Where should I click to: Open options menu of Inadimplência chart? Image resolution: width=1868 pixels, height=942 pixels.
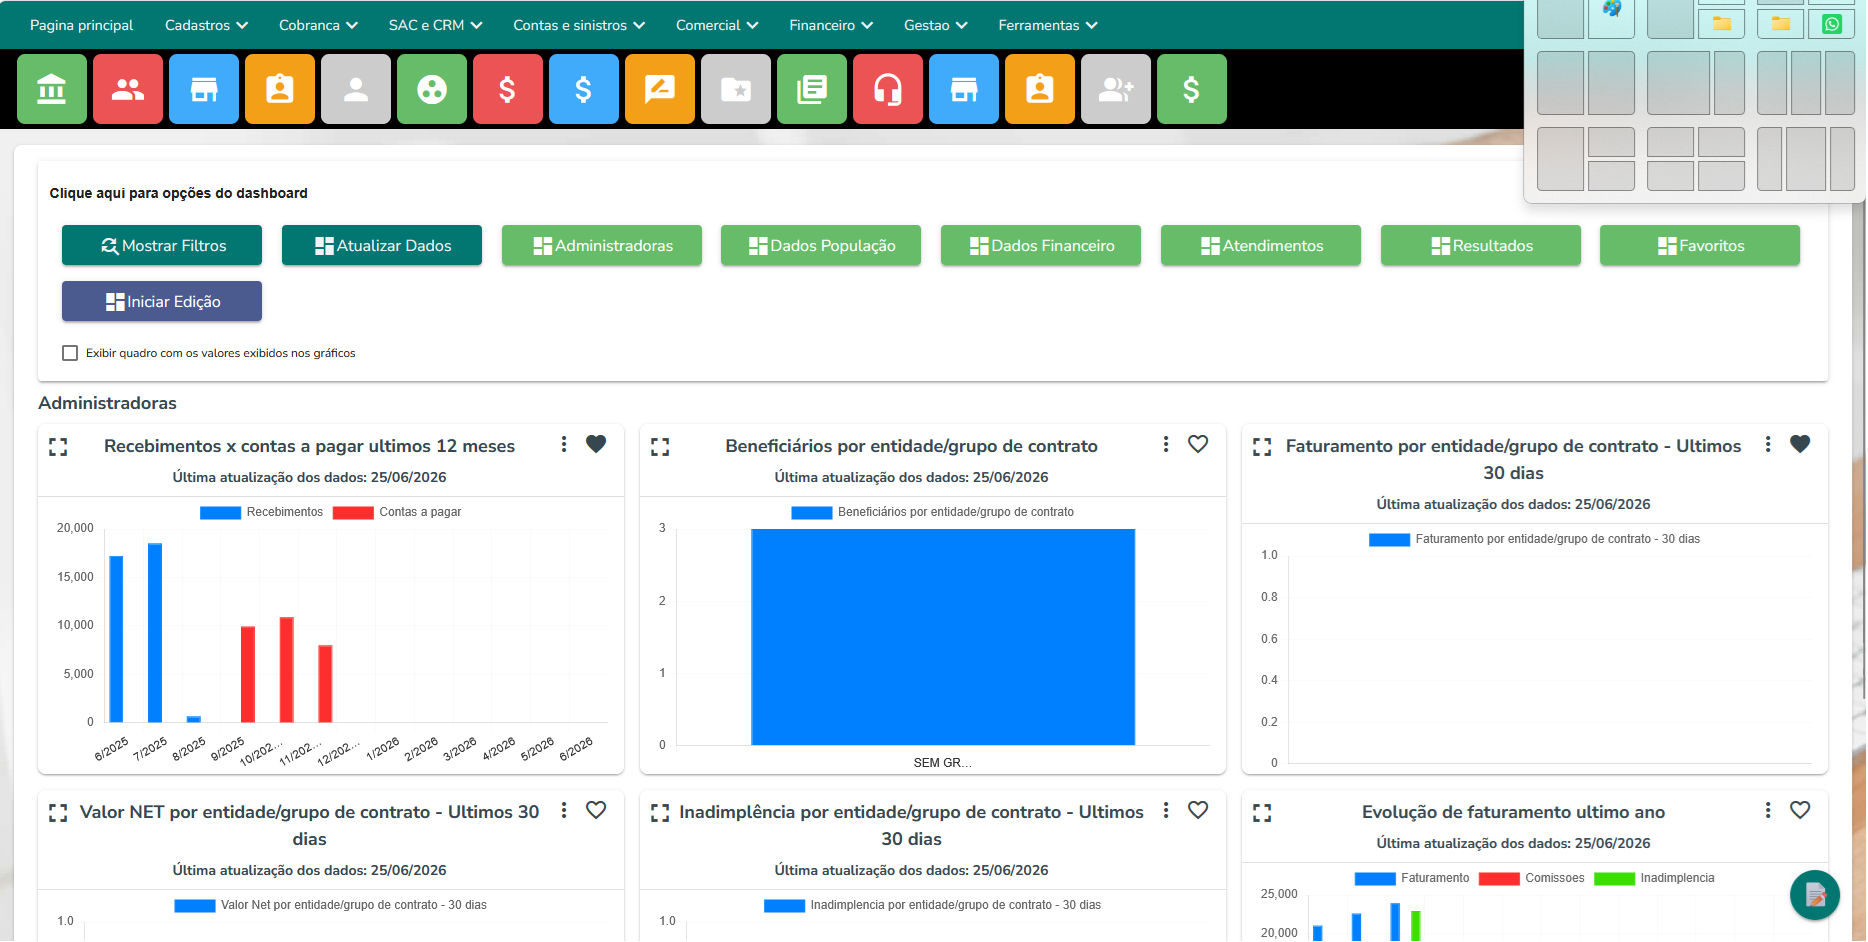pos(1166,810)
